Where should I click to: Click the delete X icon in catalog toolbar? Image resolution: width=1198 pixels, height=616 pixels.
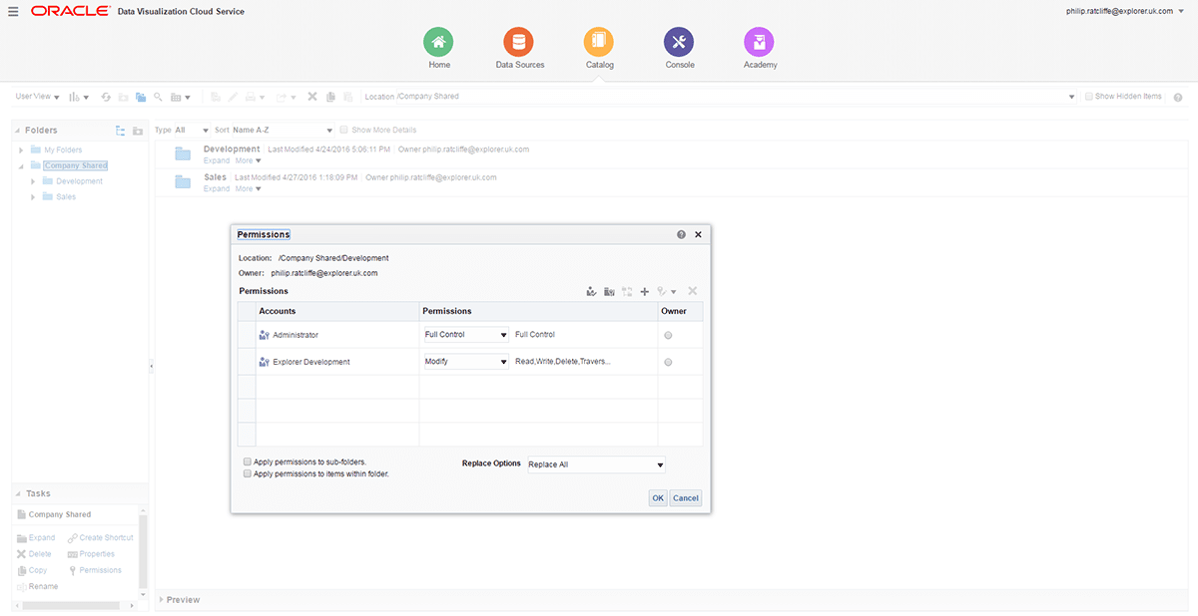coord(312,97)
